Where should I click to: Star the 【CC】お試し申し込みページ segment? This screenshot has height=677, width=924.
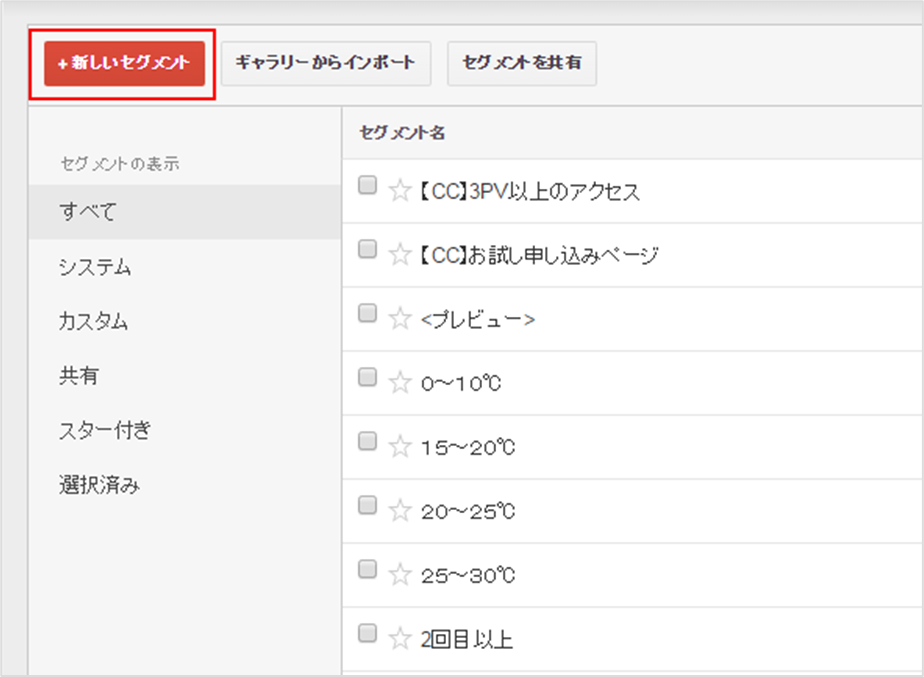(x=400, y=255)
